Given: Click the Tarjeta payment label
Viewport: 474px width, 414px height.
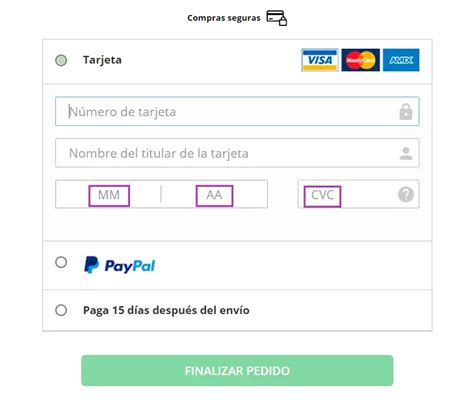Looking at the screenshot, I should click(102, 60).
